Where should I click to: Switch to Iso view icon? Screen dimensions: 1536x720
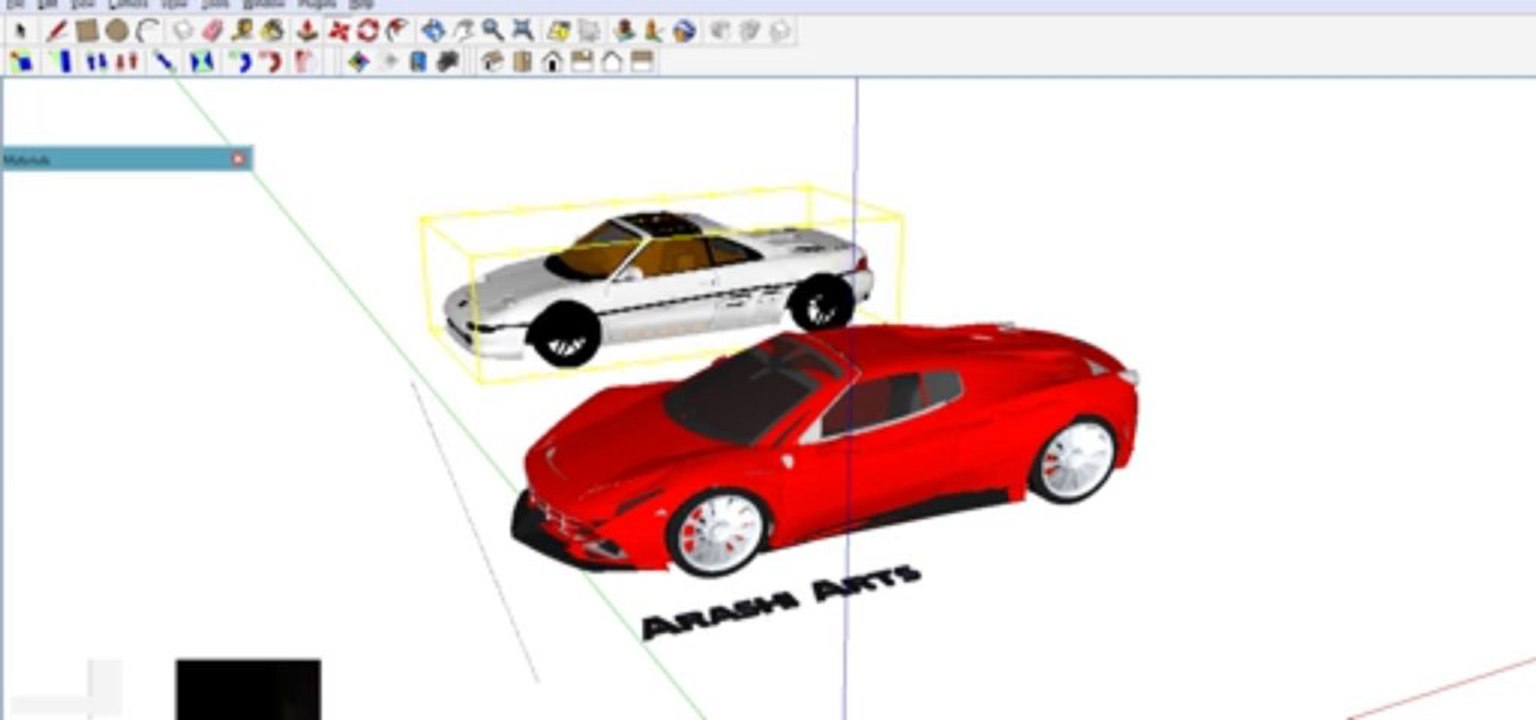pyautogui.click(x=491, y=62)
